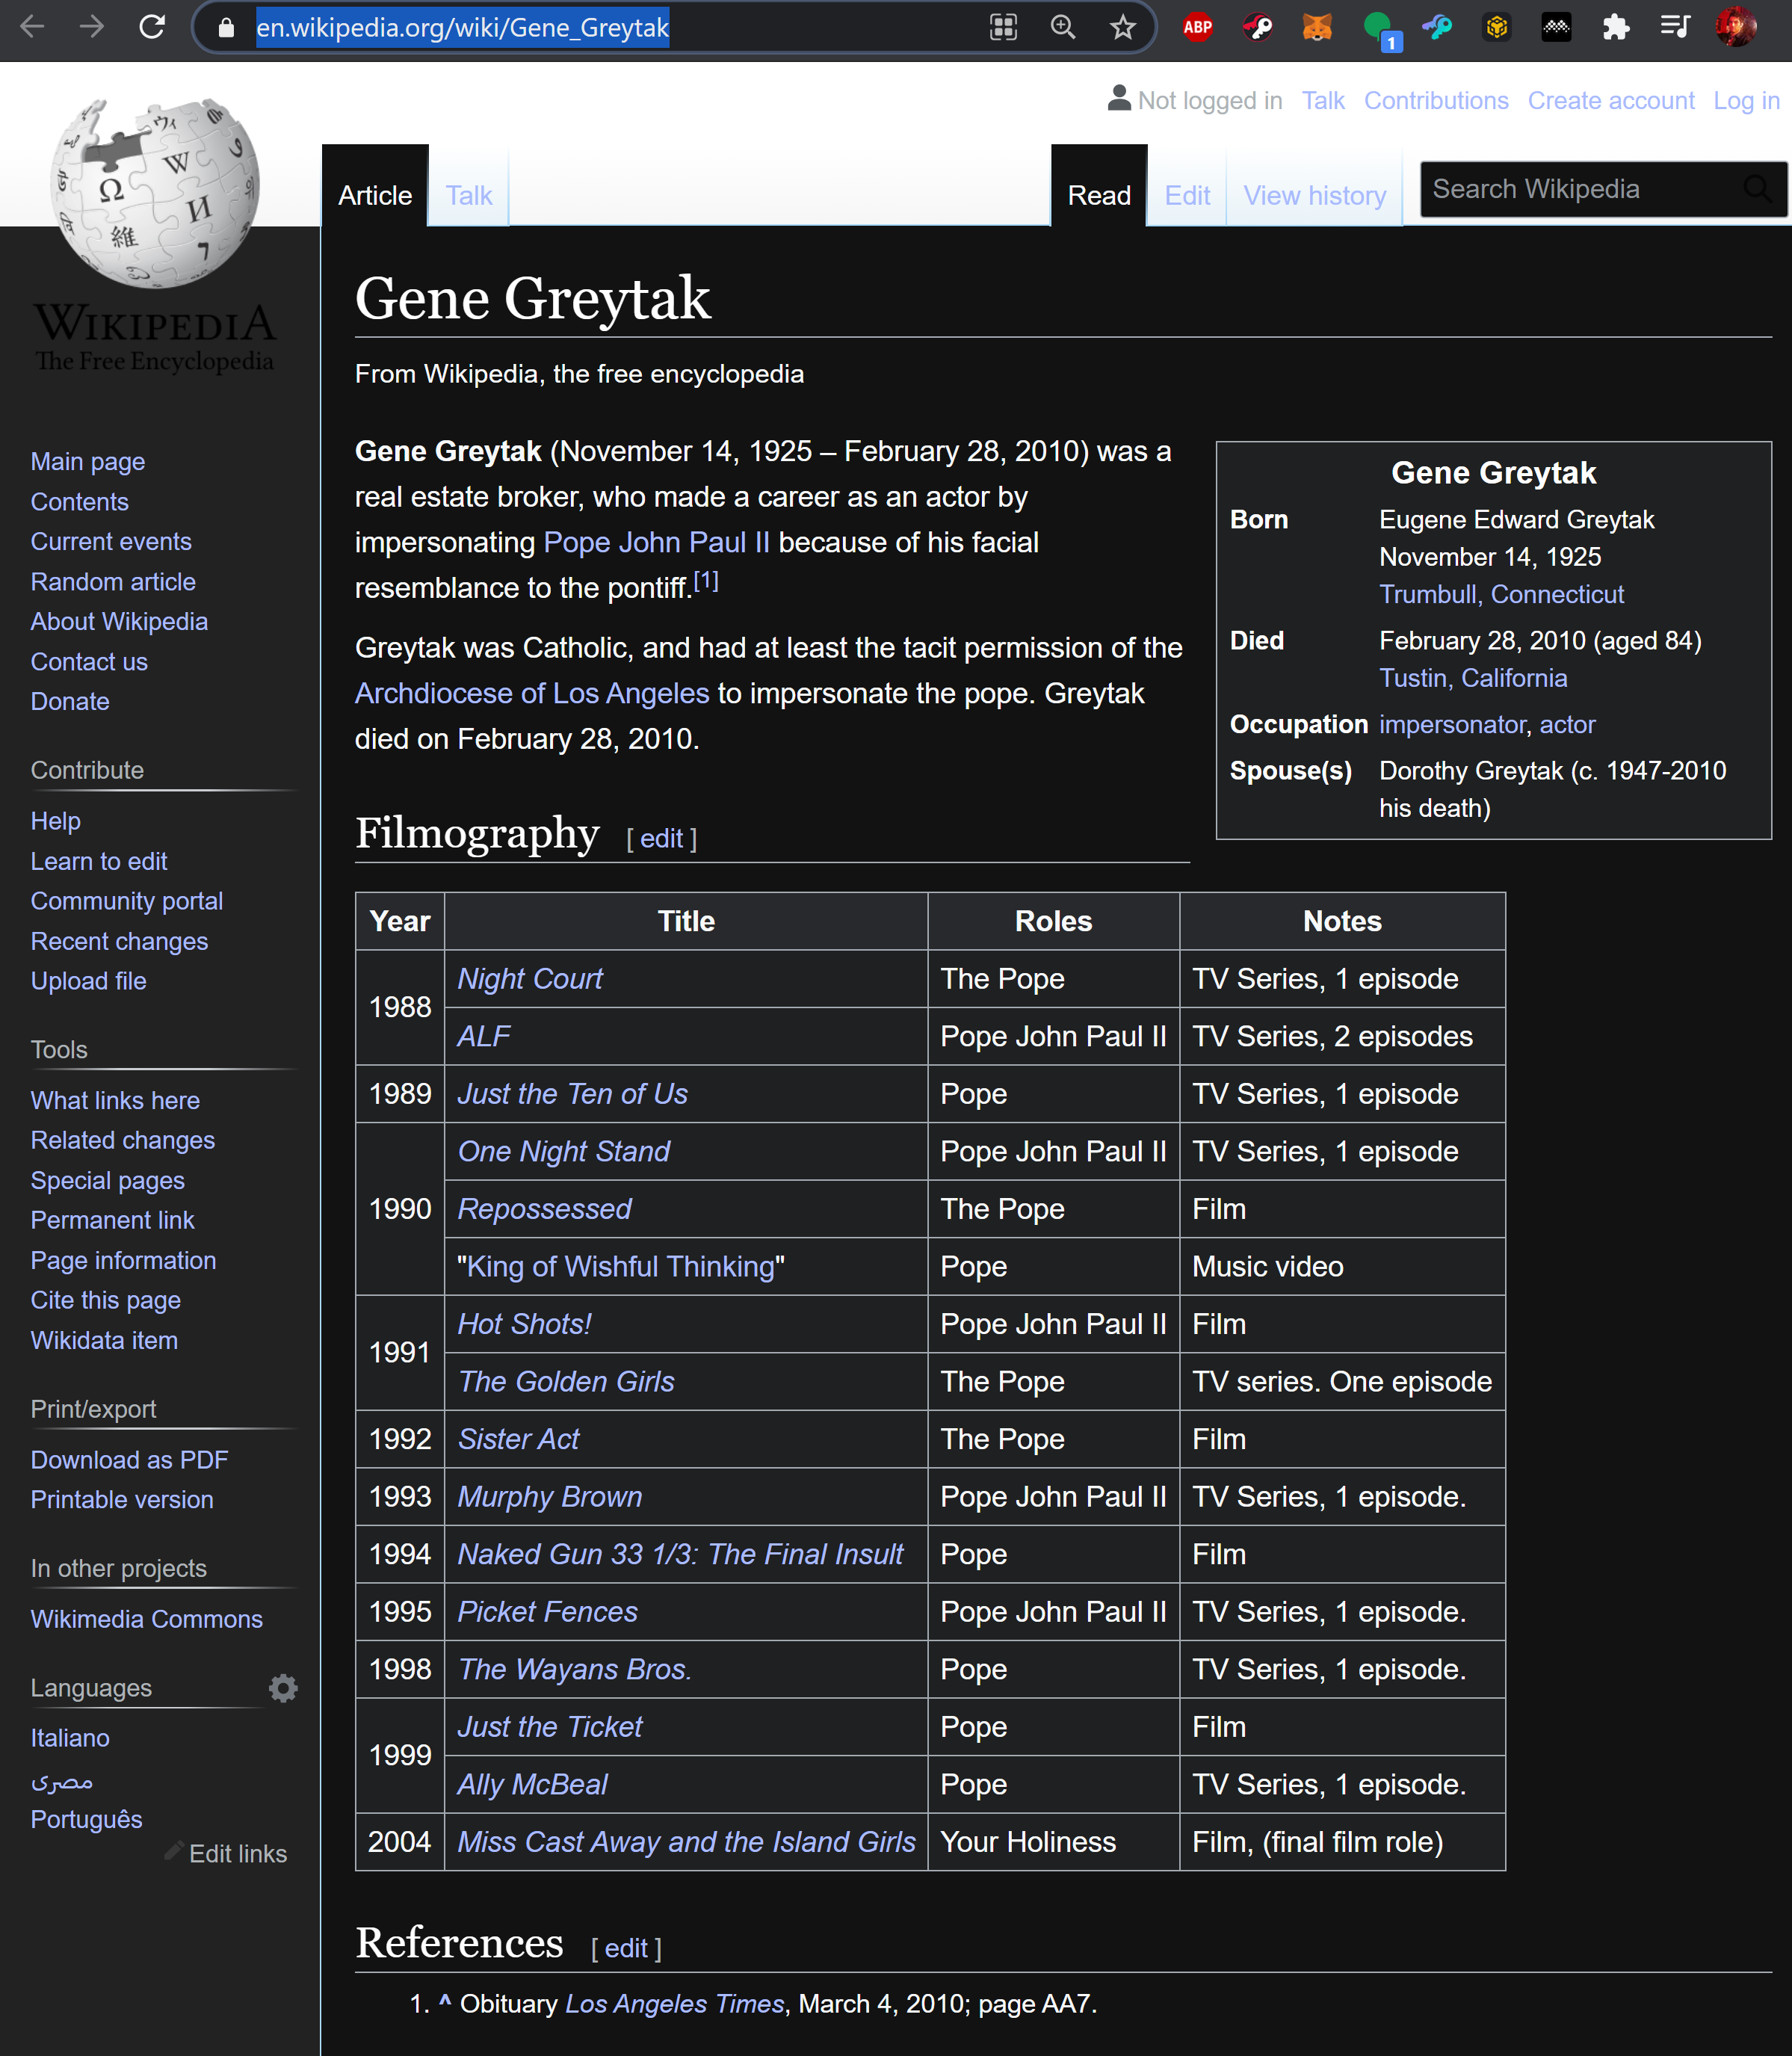
Task: Open Pope John Paul II link in intro
Action: [657, 542]
